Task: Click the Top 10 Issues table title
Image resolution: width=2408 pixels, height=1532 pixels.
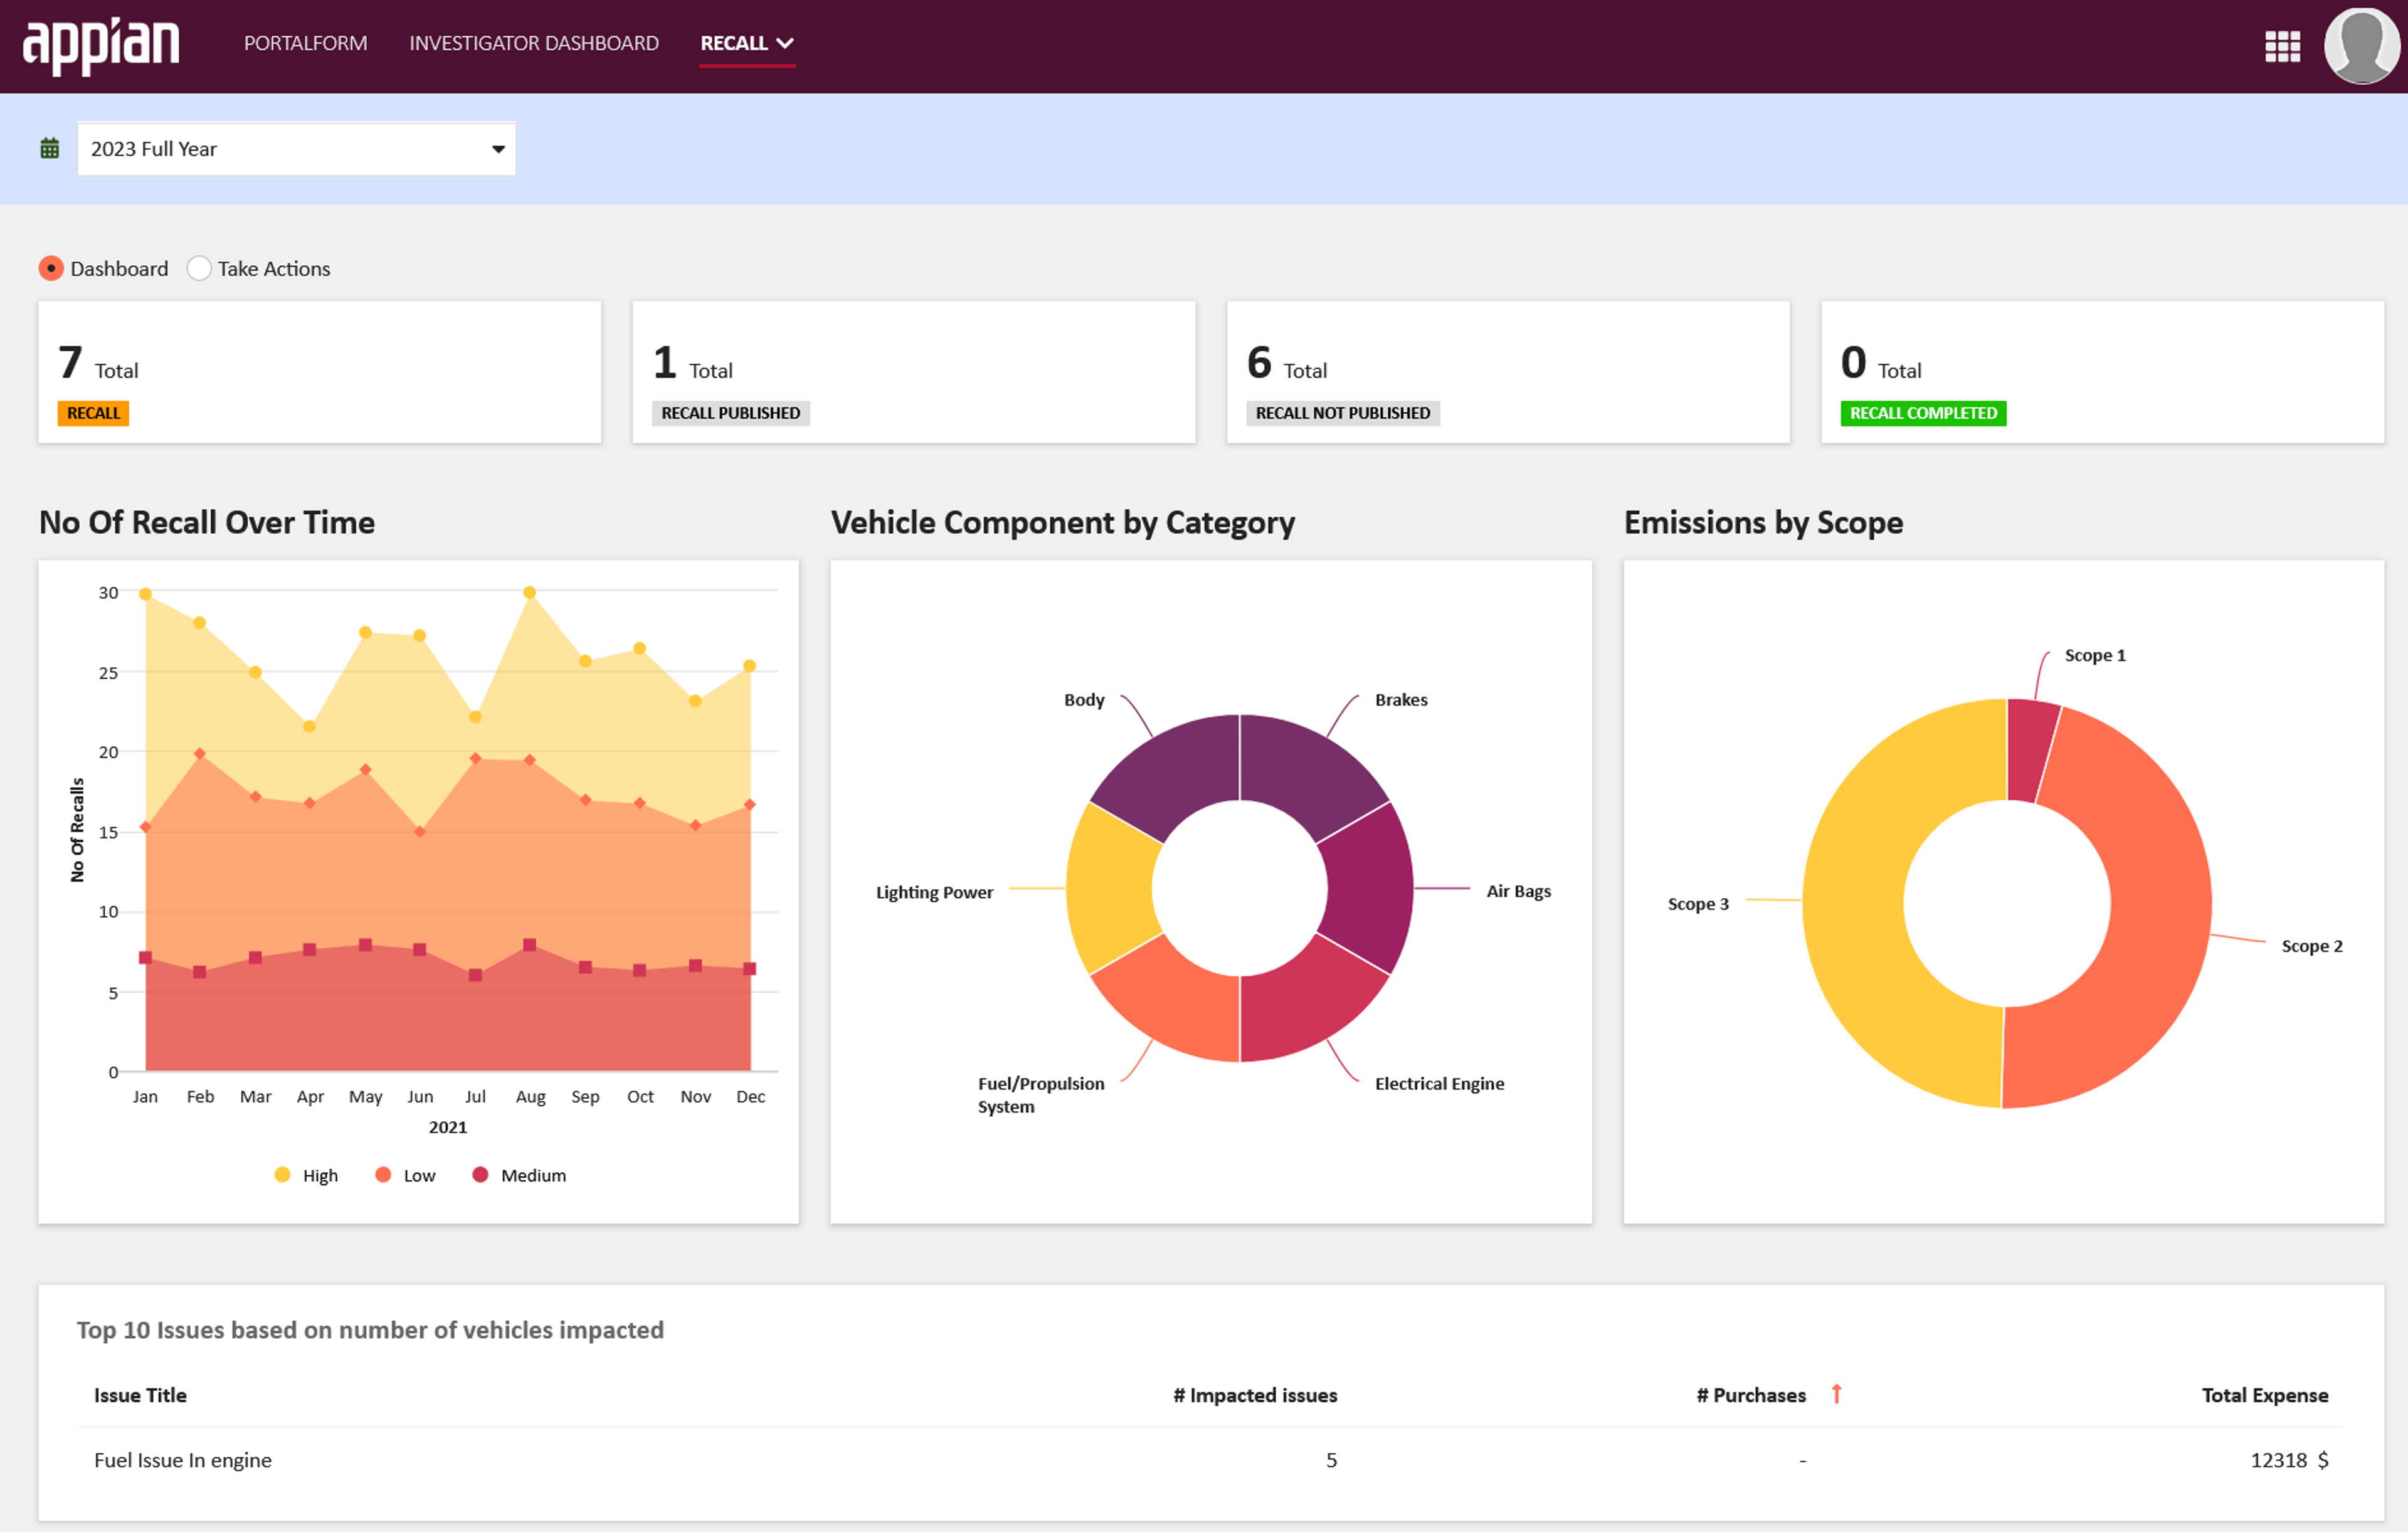Action: pos(370,1330)
